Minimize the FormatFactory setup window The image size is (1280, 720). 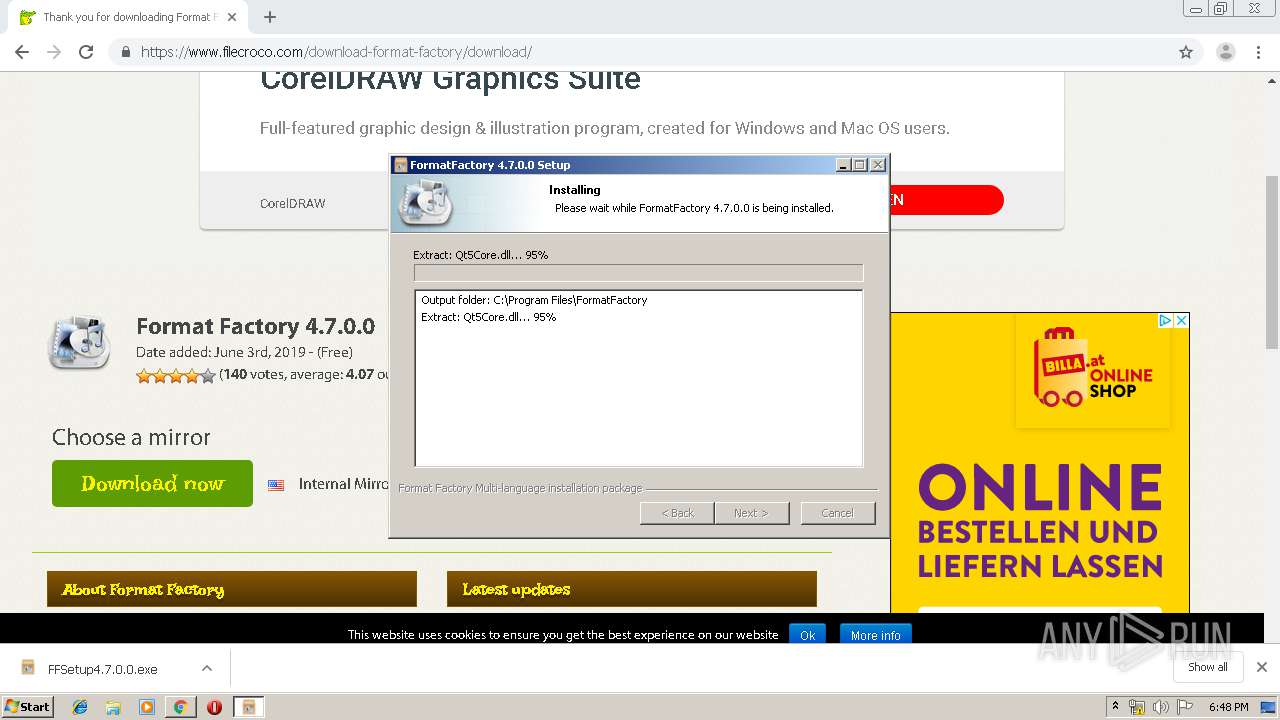pos(843,165)
